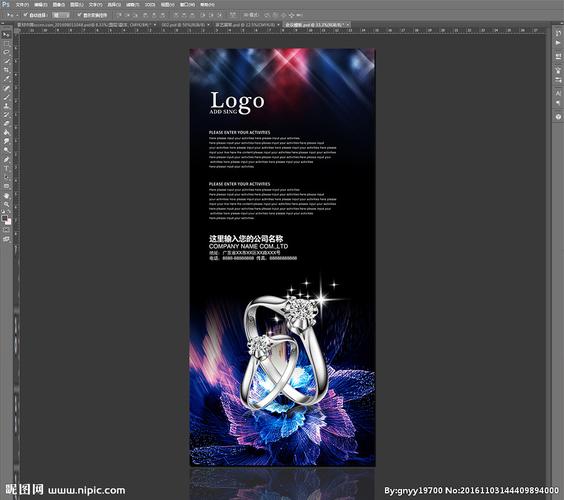The height and width of the screenshot is (500, 564).
Task: Close the 002.psd document tab
Action: point(208,24)
